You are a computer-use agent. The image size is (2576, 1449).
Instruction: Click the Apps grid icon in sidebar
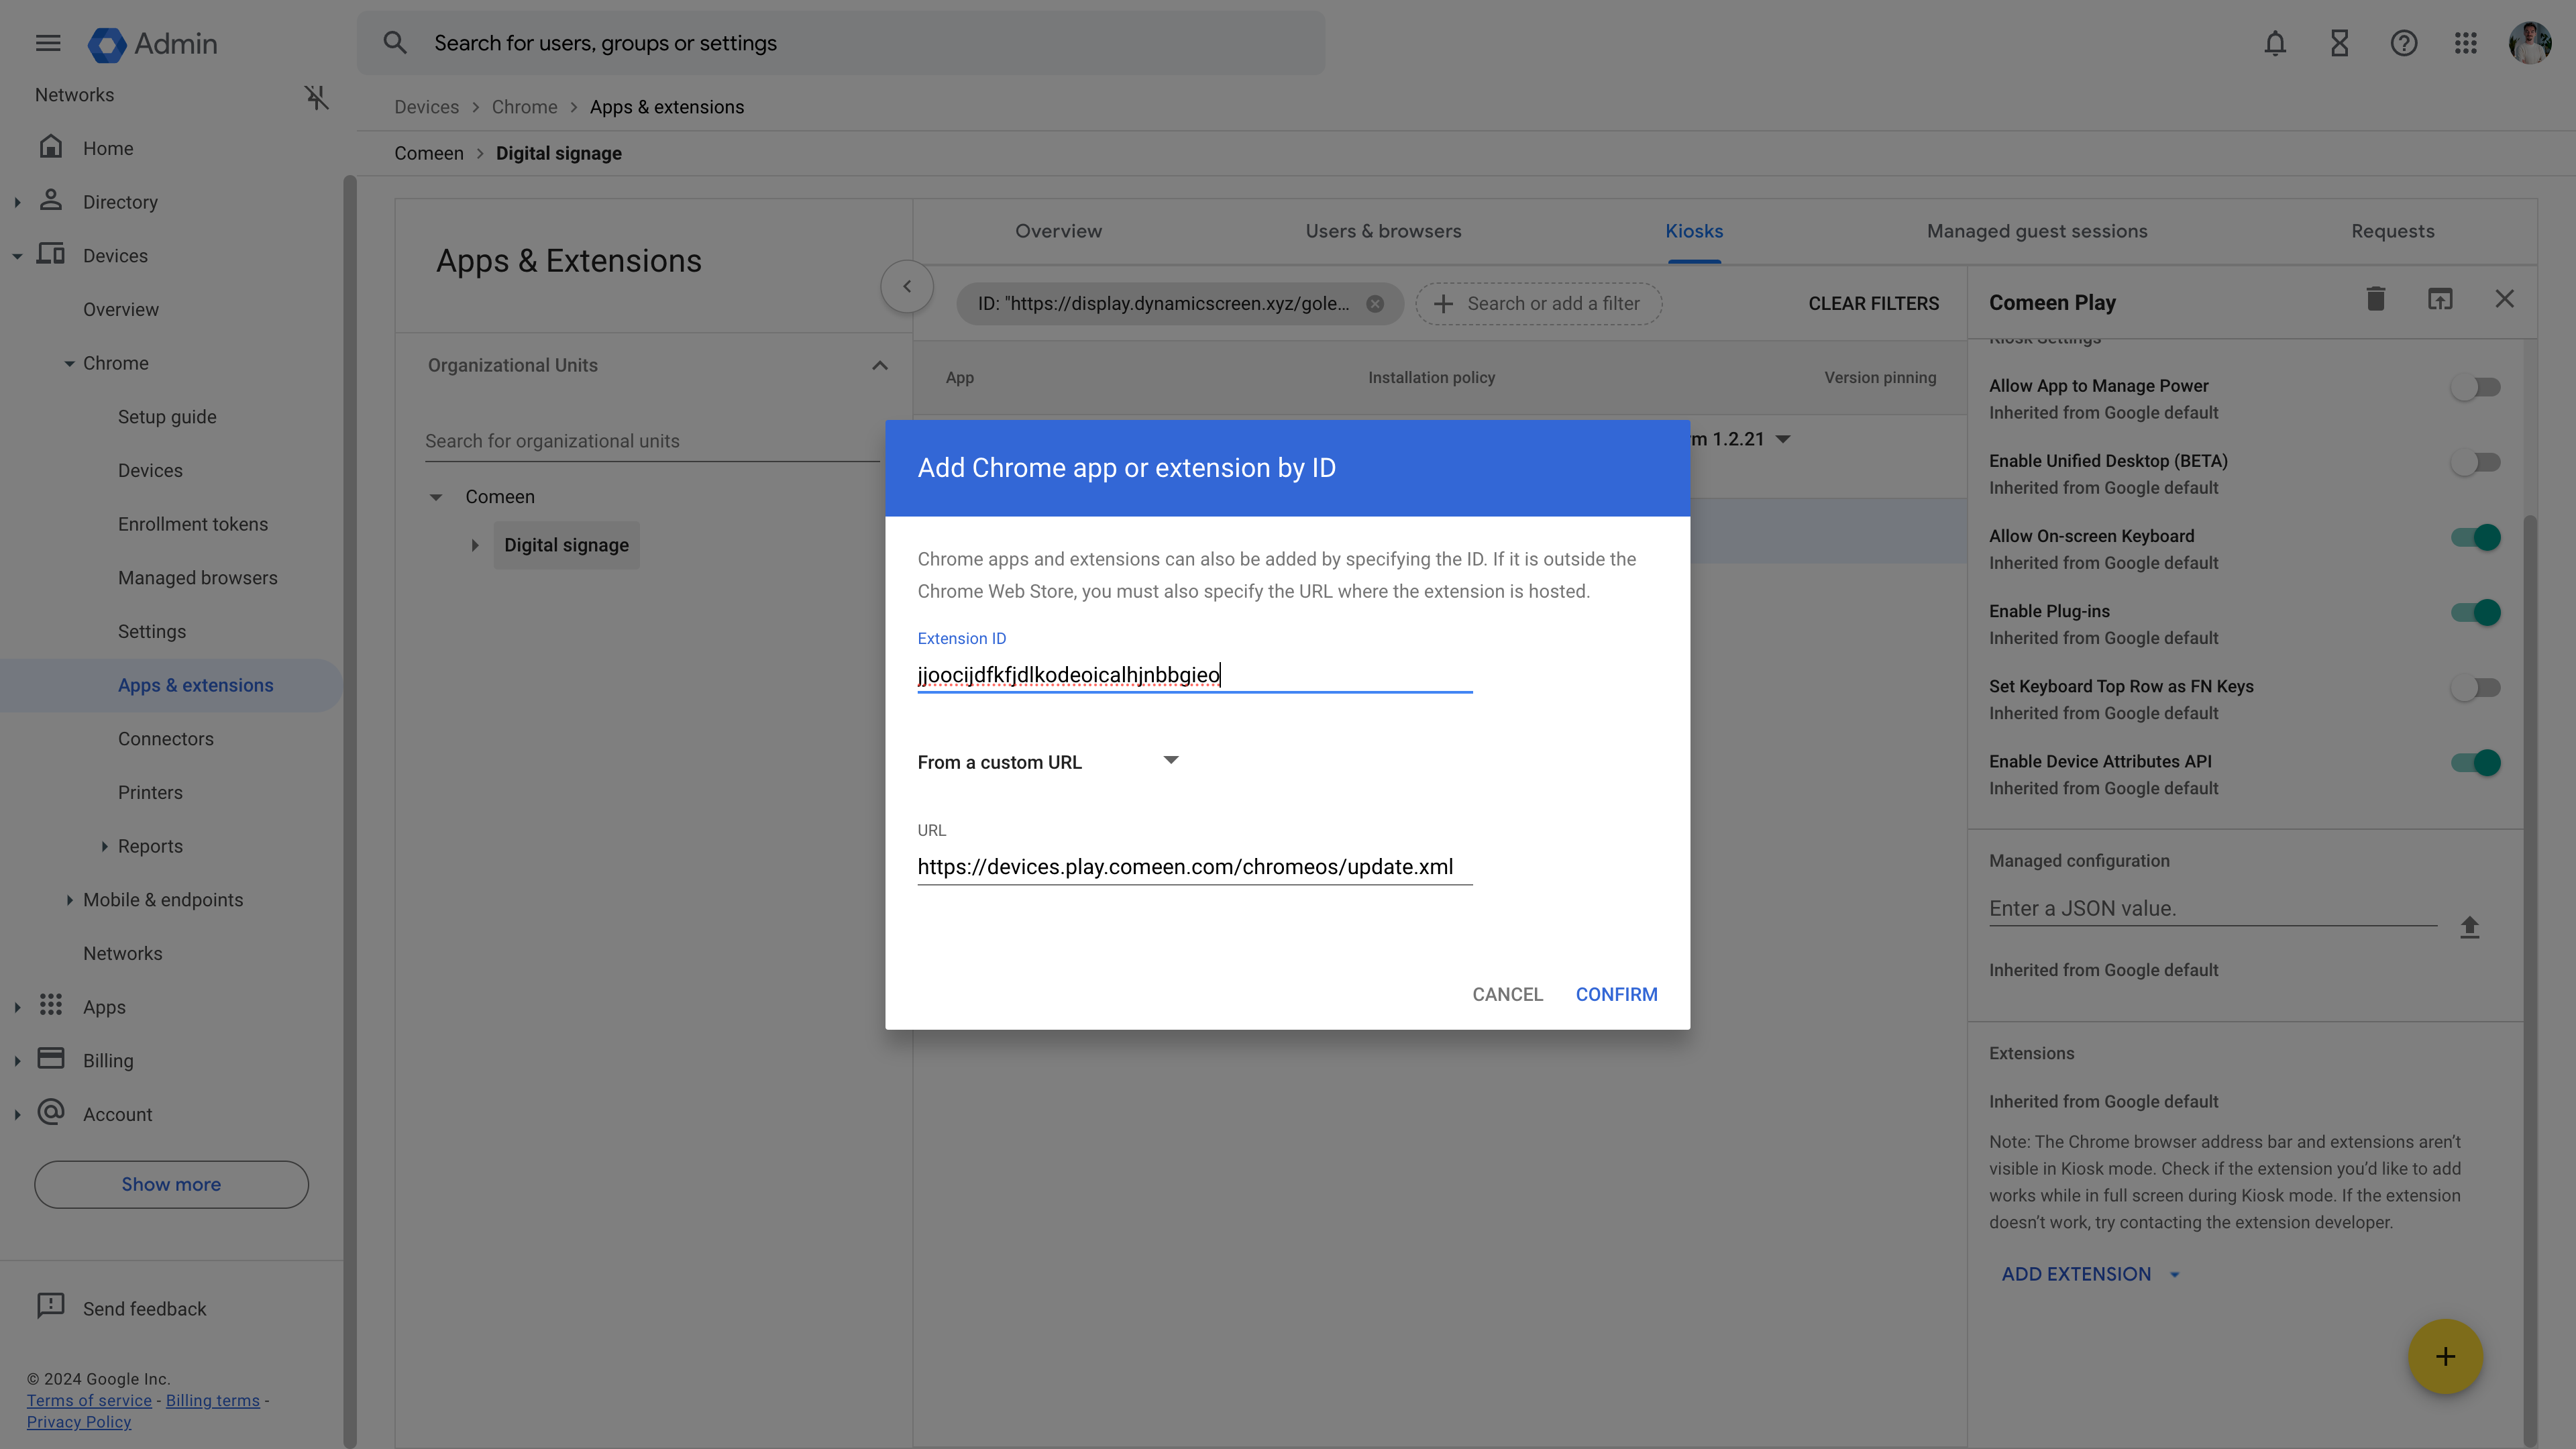click(51, 1005)
